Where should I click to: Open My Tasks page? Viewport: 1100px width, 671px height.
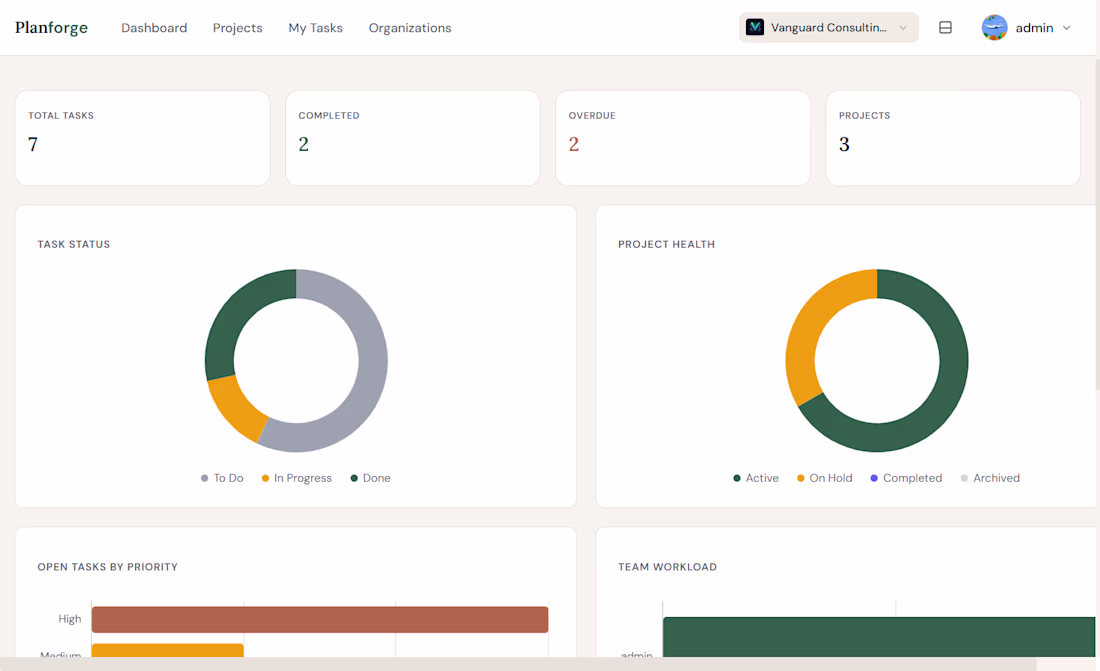[x=315, y=27]
